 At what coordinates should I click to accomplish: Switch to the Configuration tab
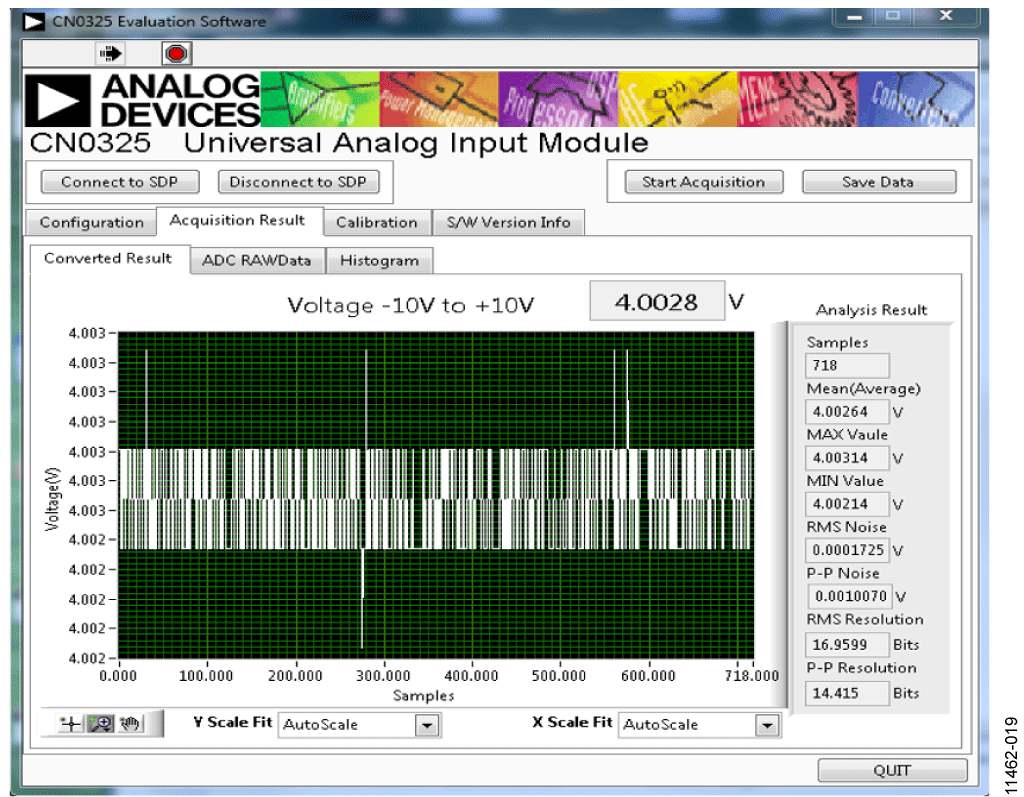pos(91,223)
